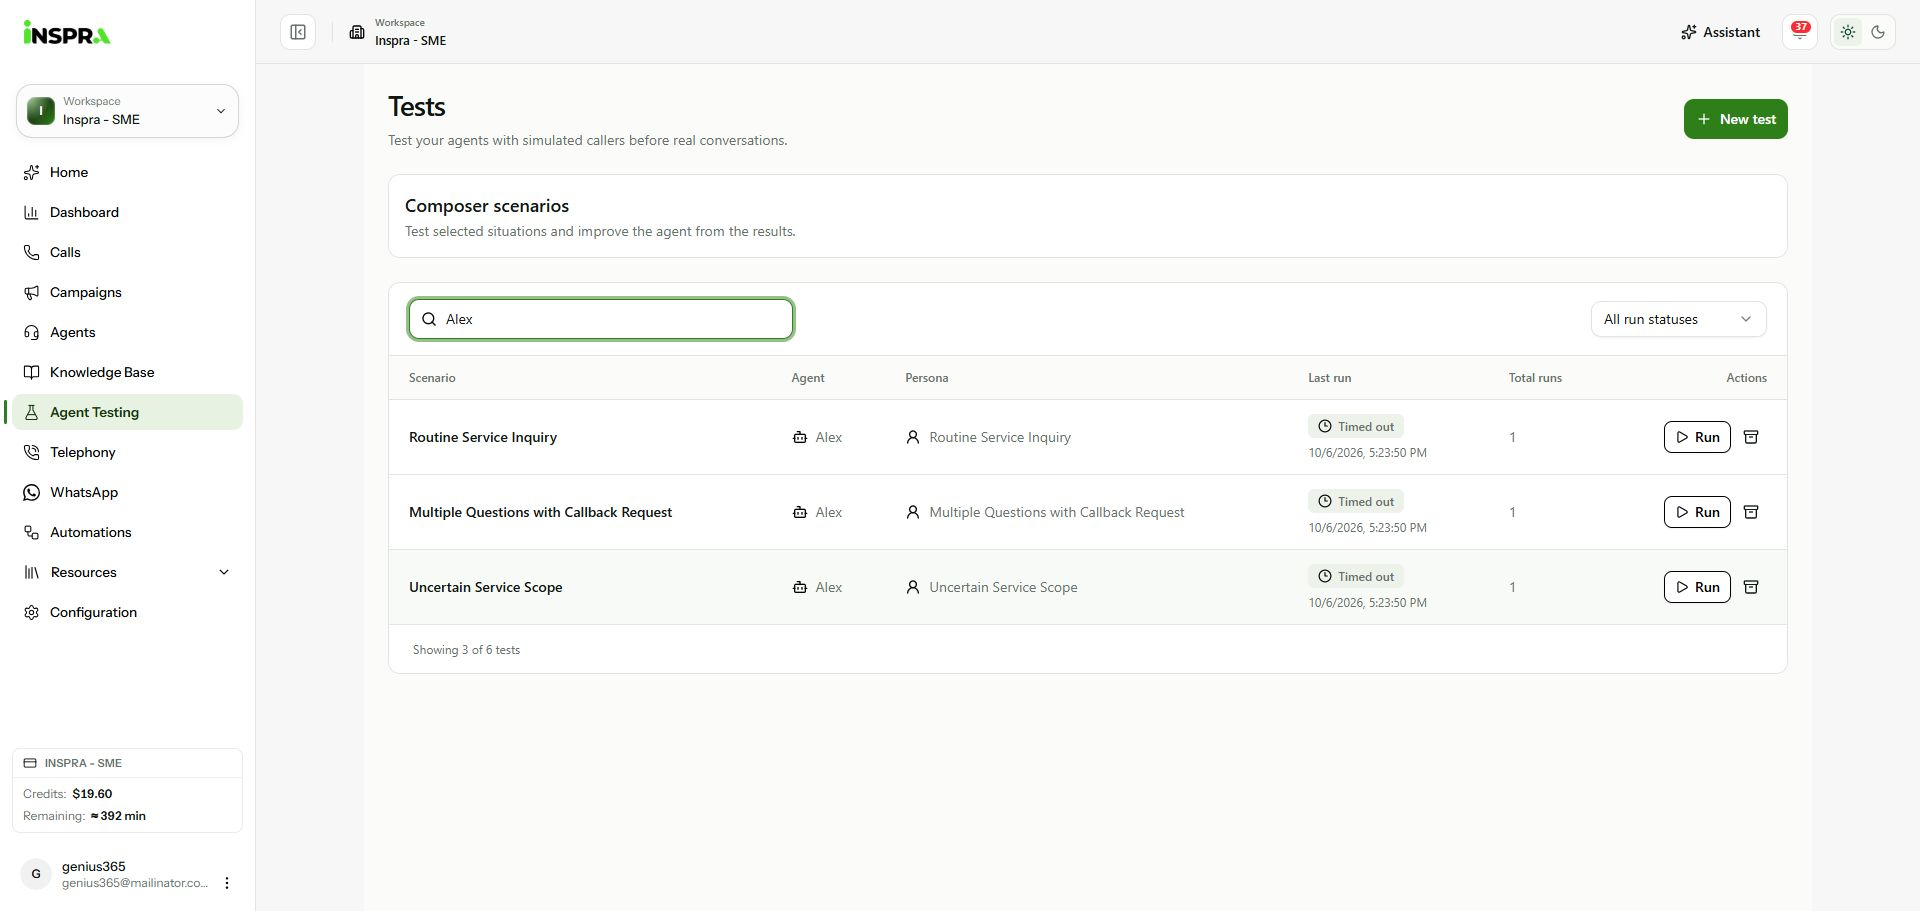Run the Routine Service Inquiry test
This screenshot has width=1920, height=911.
coord(1697,437)
